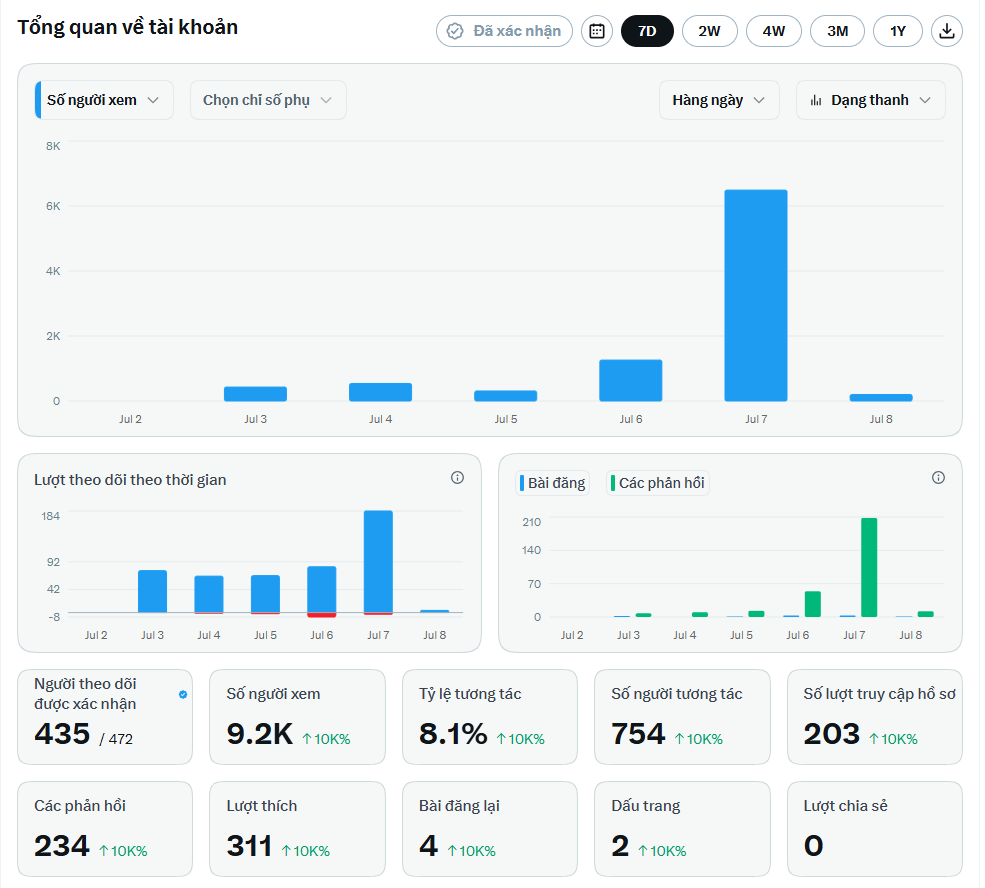
Task: Select the 7D time range
Action: [647, 31]
